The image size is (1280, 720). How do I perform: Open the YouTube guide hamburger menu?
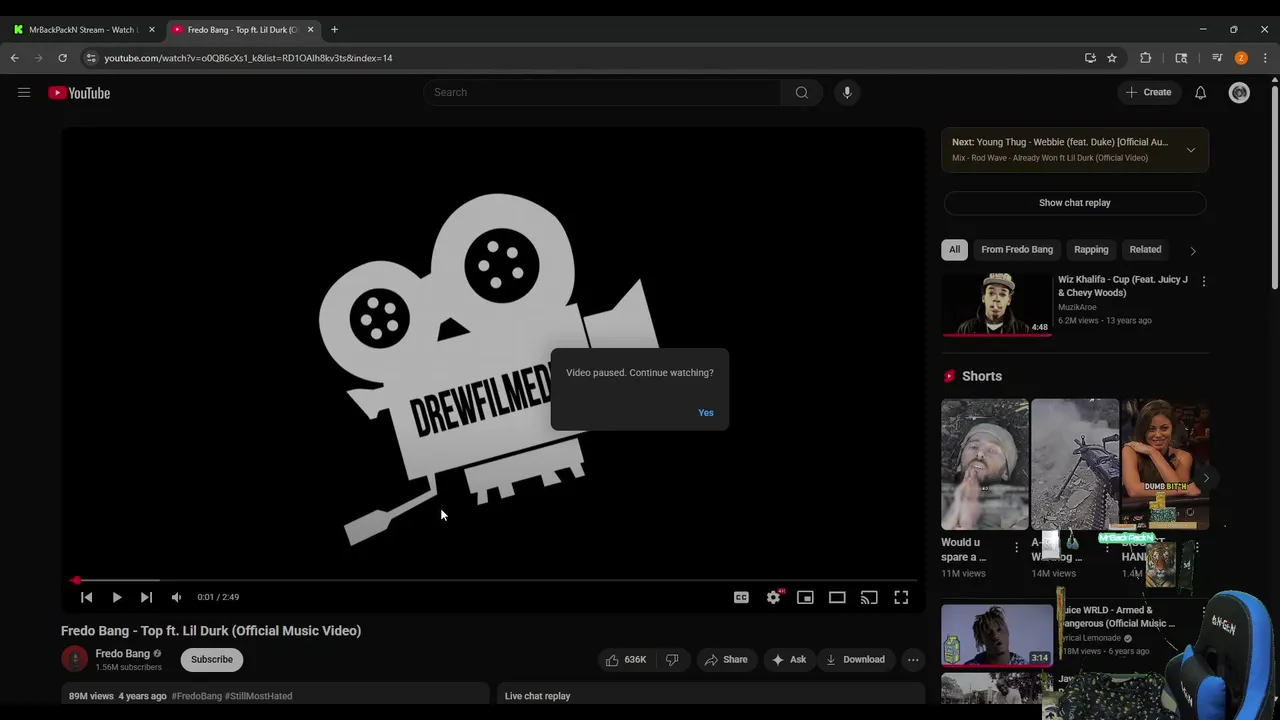(x=24, y=93)
